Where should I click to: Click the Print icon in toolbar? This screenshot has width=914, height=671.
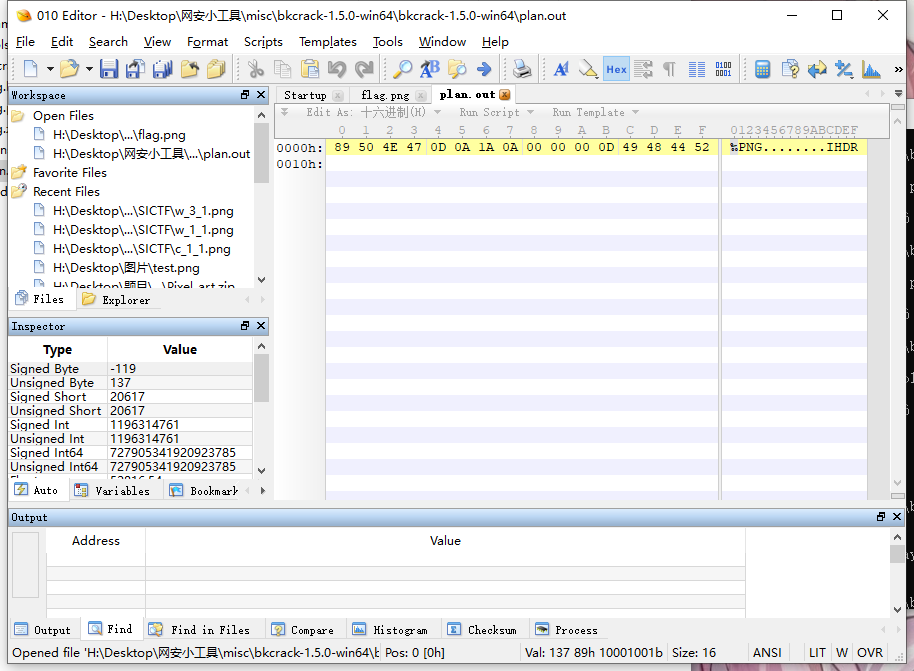pos(522,69)
